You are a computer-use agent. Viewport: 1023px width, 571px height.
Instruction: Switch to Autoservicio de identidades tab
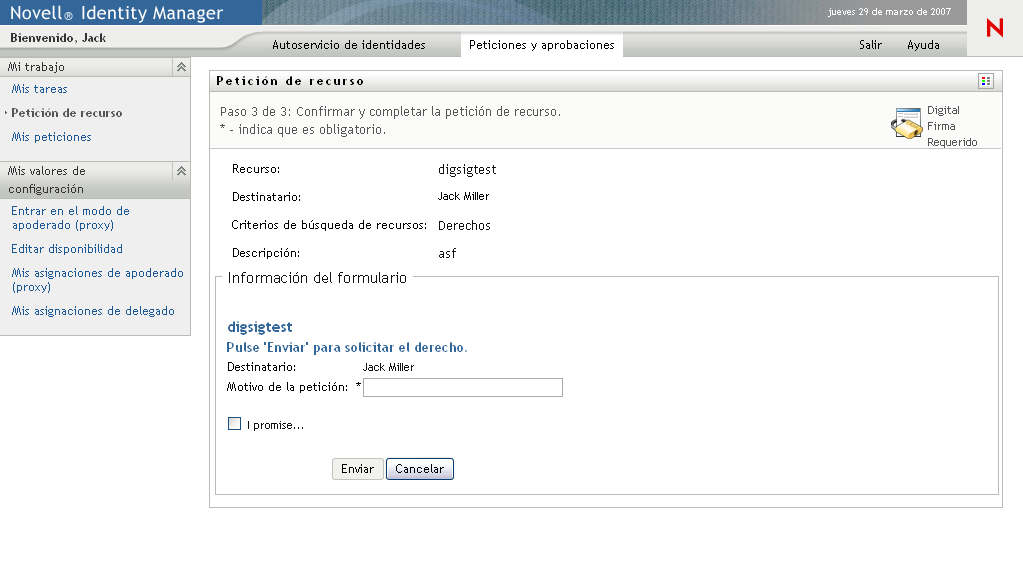coord(348,45)
